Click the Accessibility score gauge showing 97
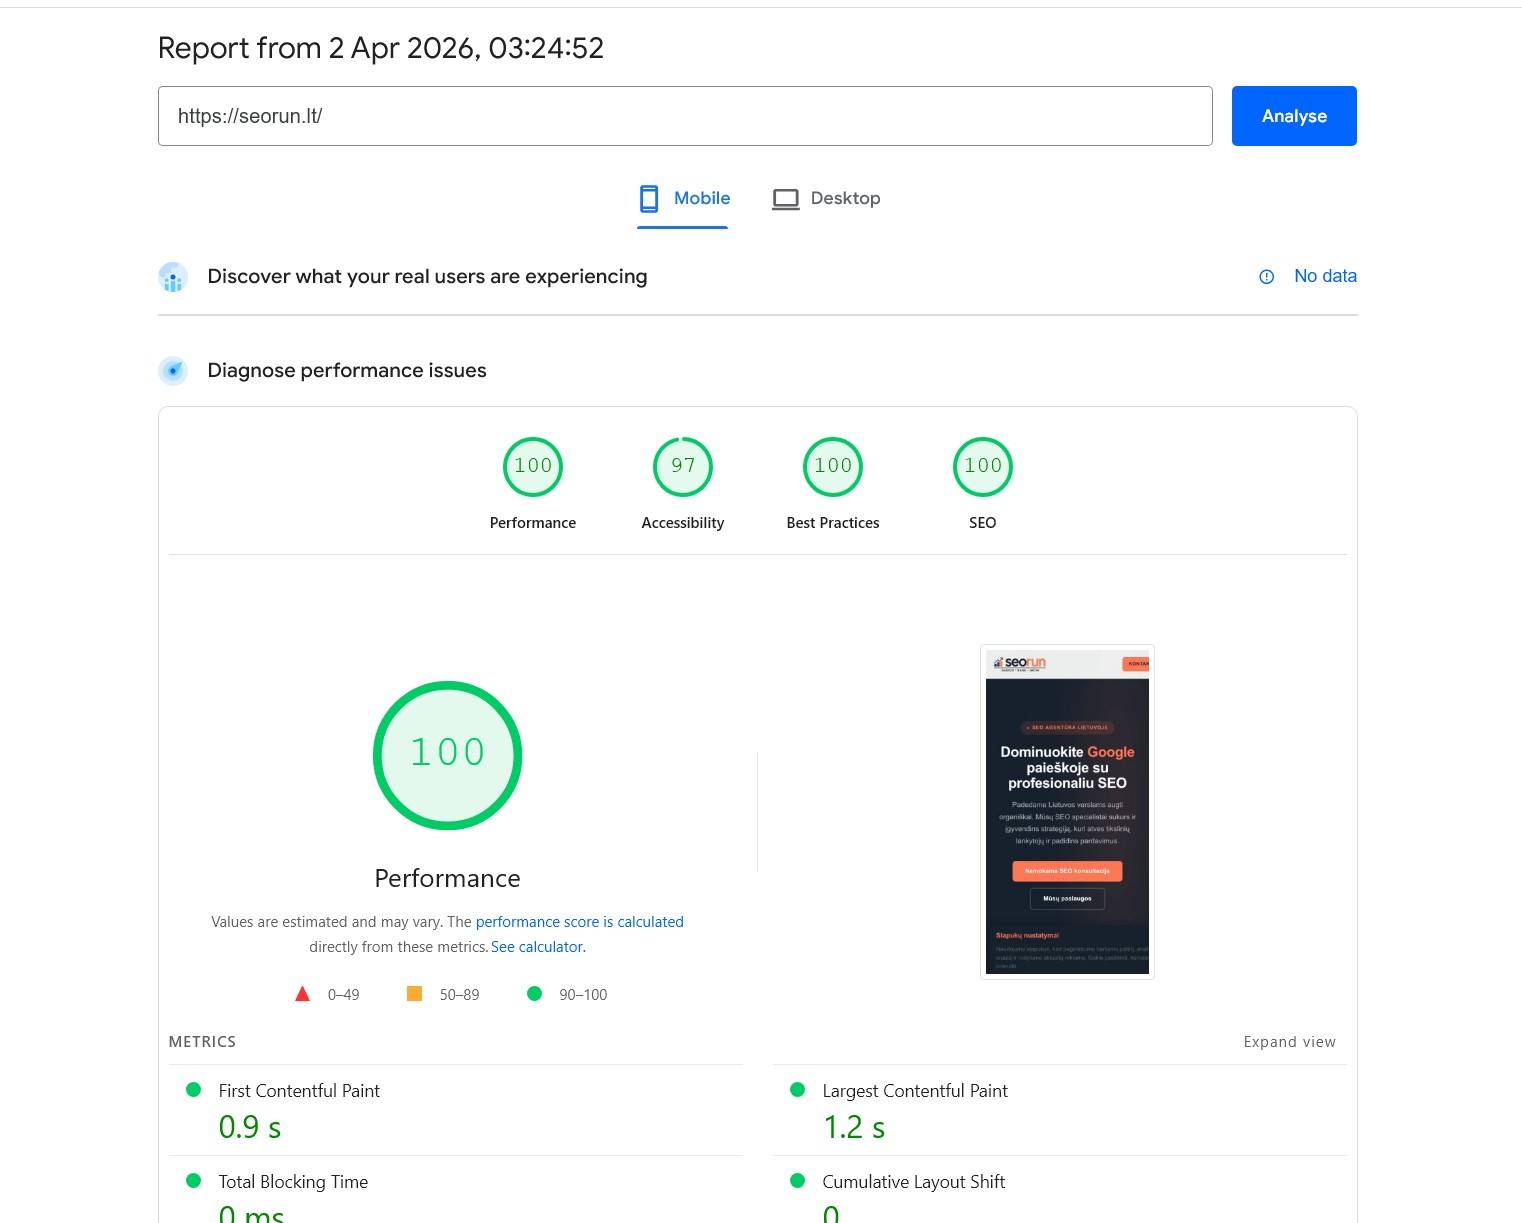The width and height of the screenshot is (1522, 1223). pos(683,466)
